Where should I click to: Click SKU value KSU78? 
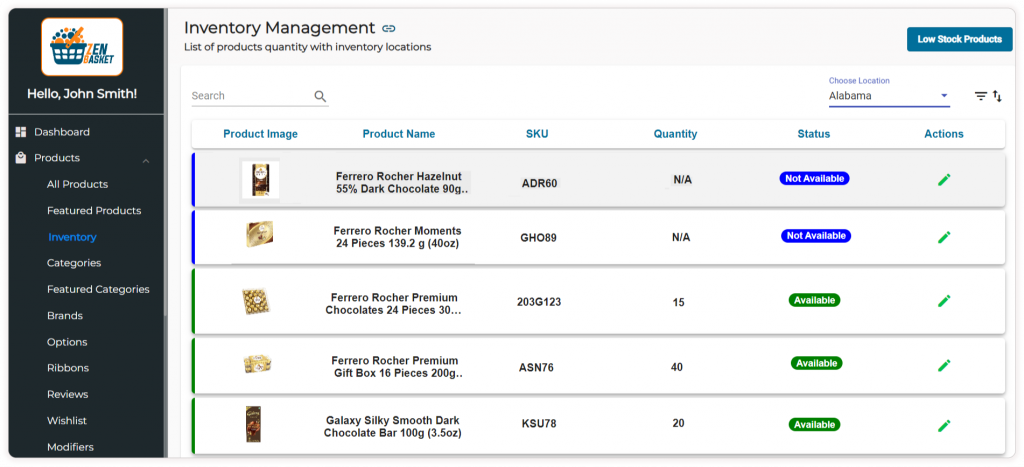pos(539,424)
